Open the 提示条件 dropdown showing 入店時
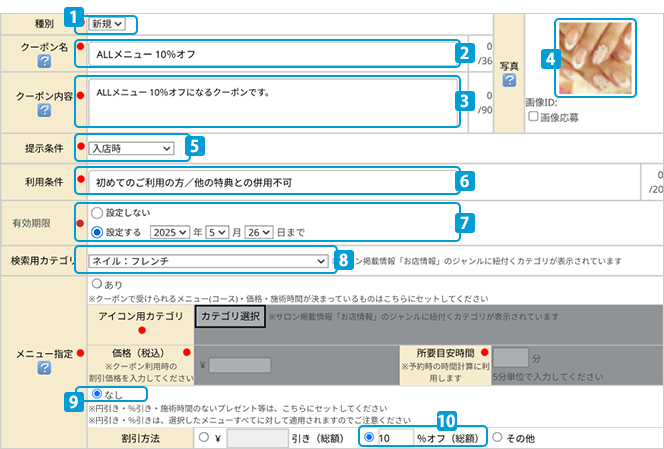The image size is (664, 449). [130, 148]
